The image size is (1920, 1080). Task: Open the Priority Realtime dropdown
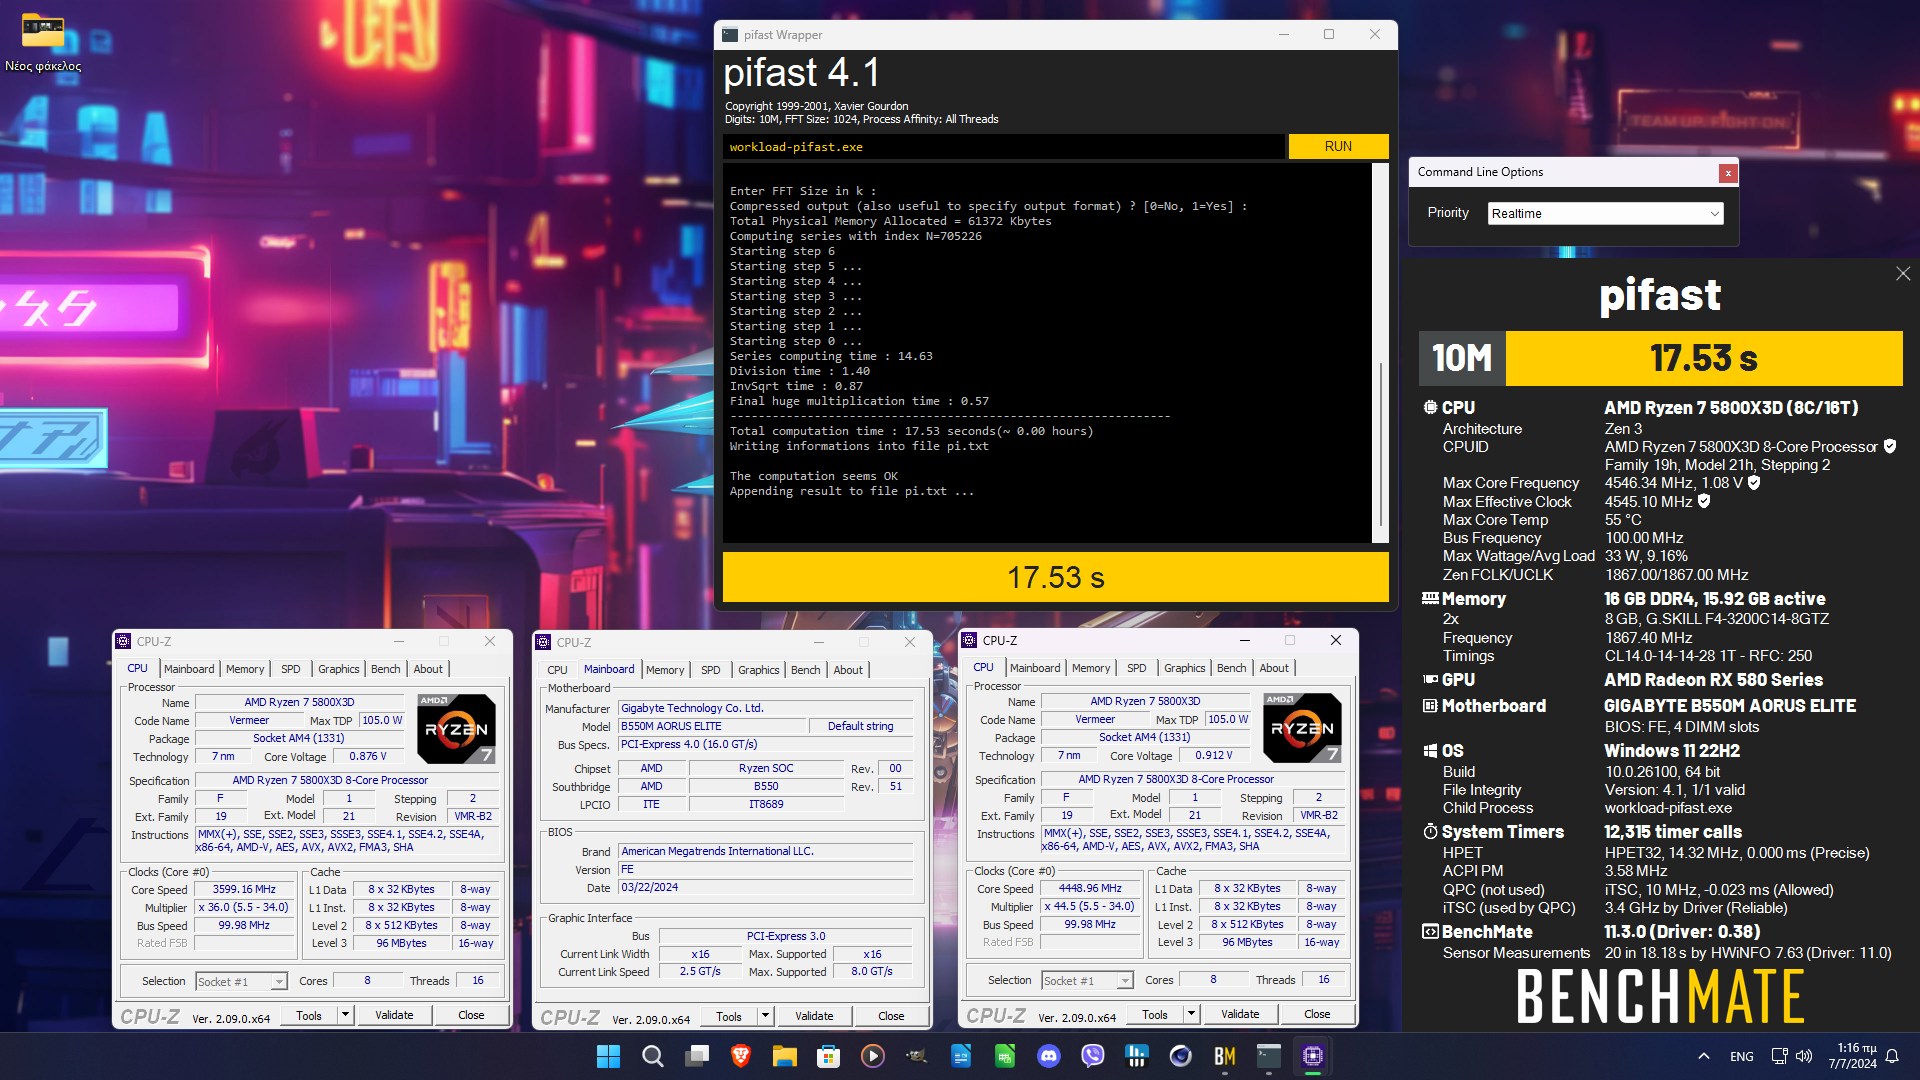(1605, 213)
